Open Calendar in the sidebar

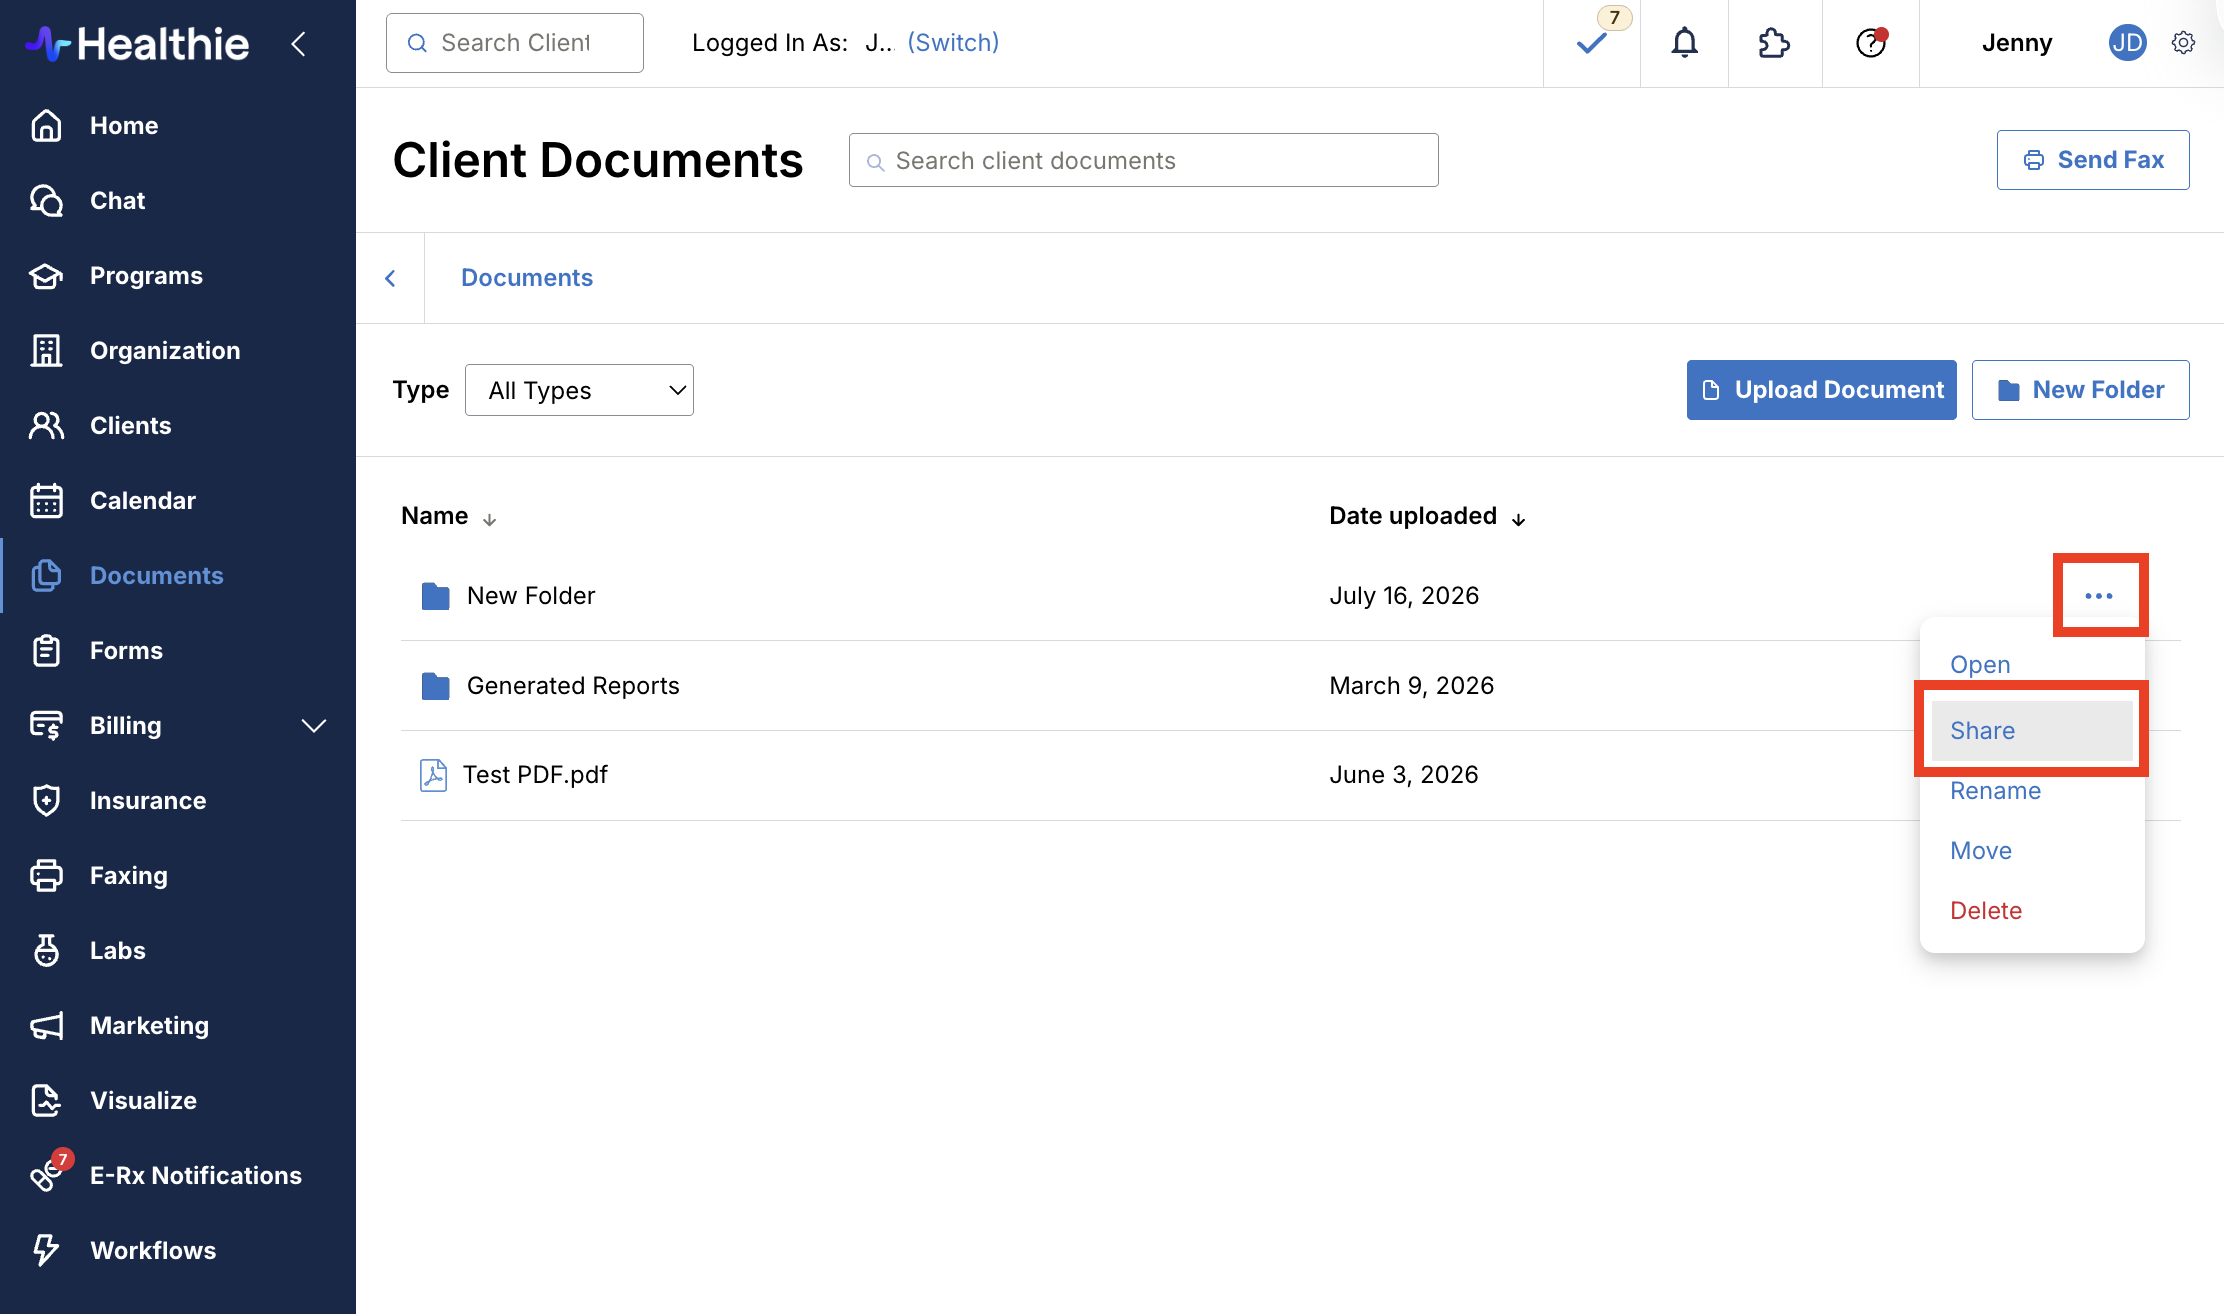[x=143, y=501]
